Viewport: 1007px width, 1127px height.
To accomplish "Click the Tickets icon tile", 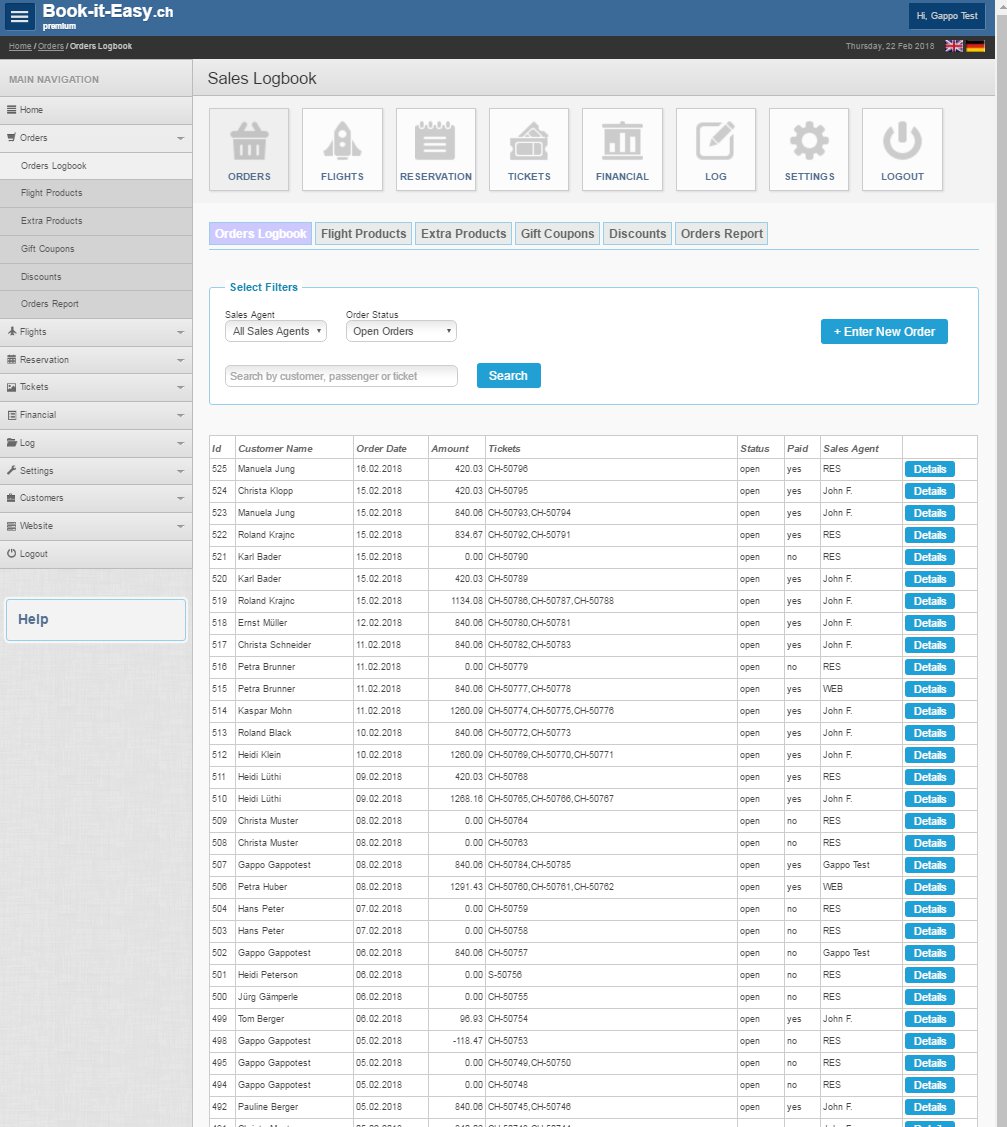I will pos(529,149).
